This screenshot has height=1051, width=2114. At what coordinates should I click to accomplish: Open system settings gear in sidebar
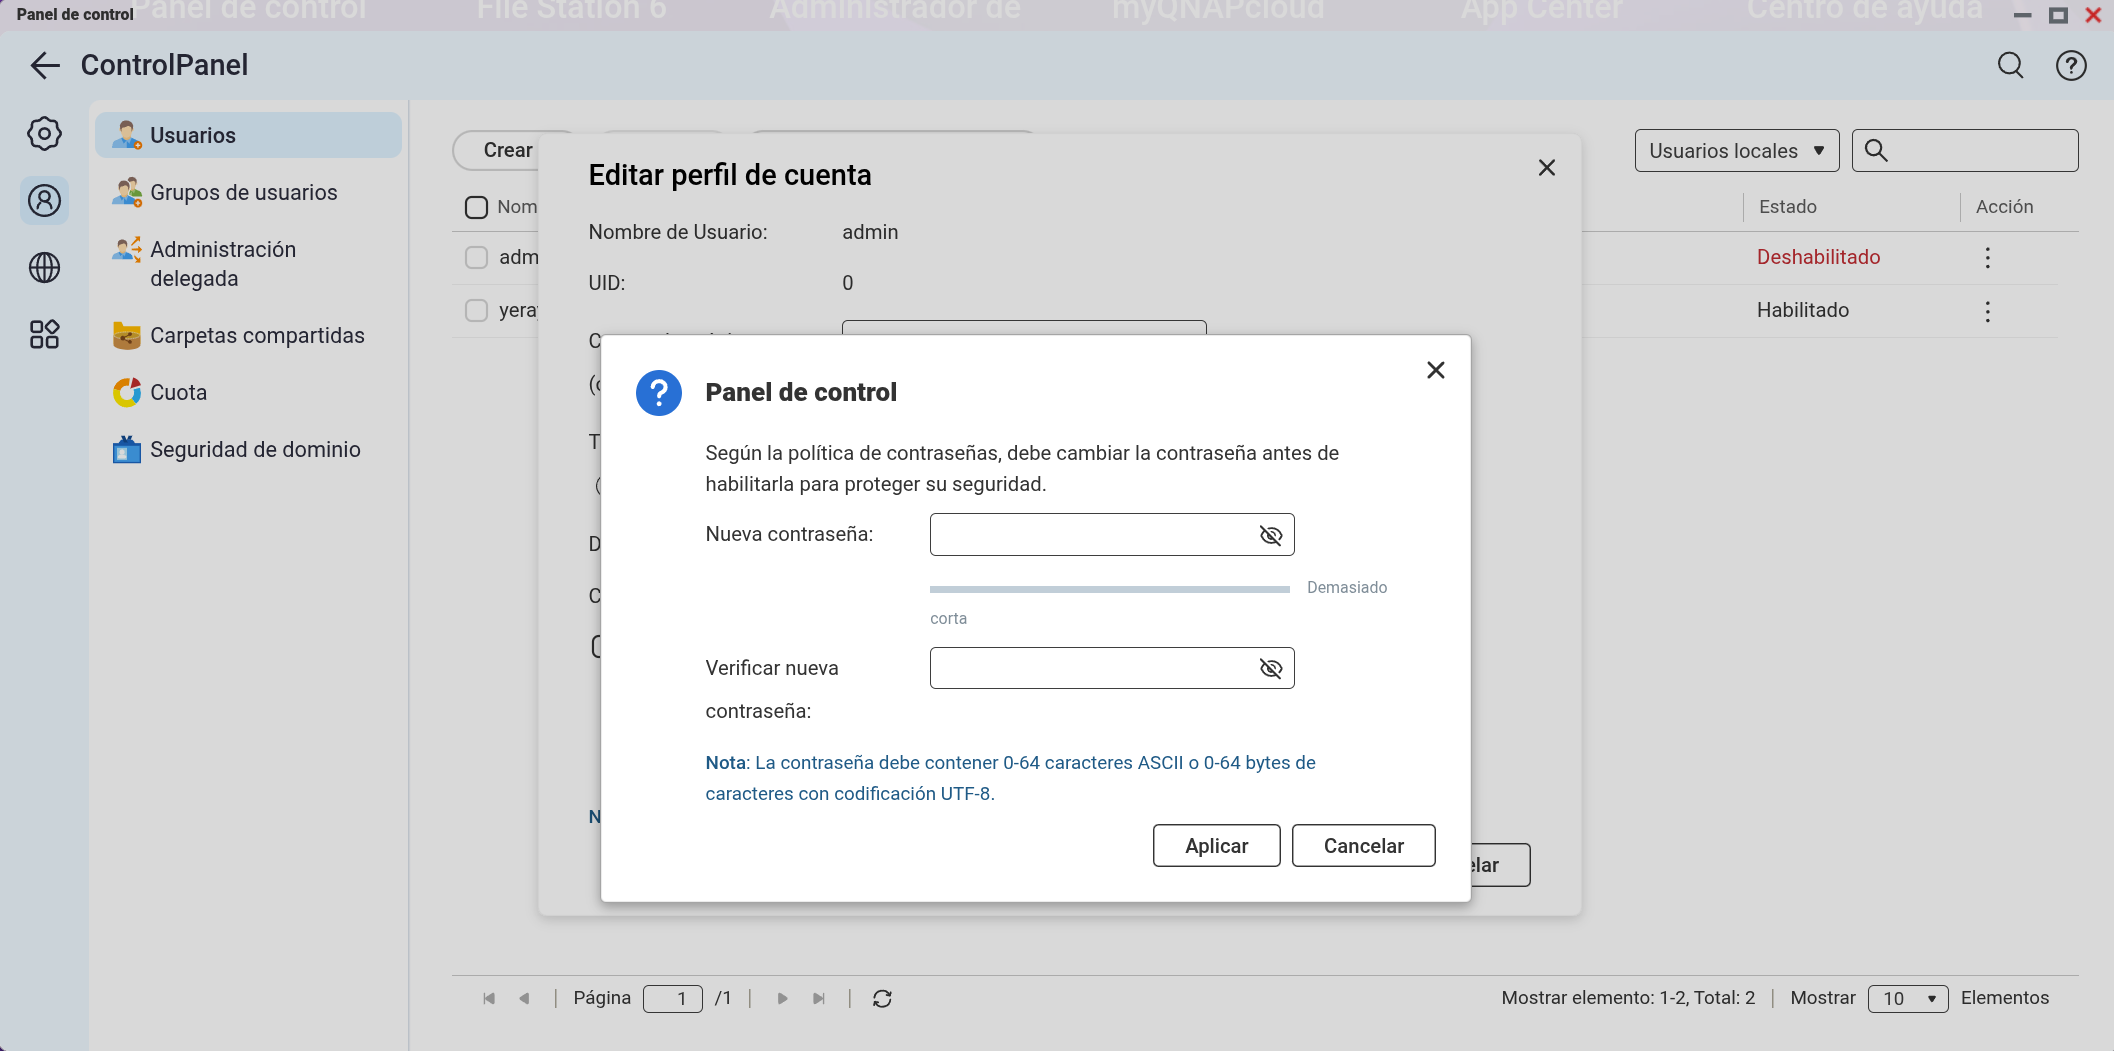tap(44, 134)
